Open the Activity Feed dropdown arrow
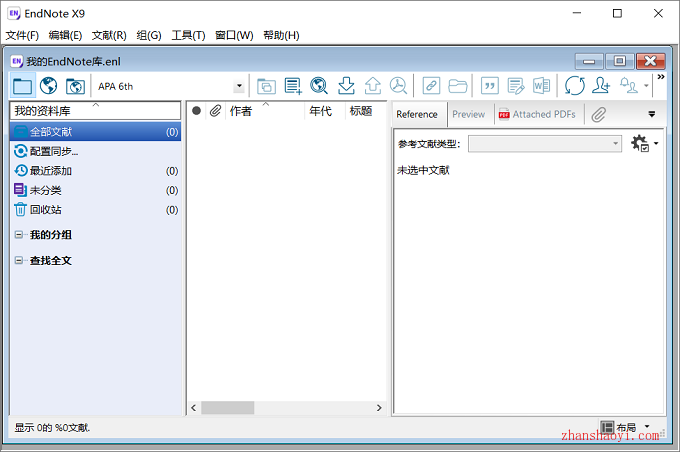This screenshot has height=452, width=680. click(646, 86)
